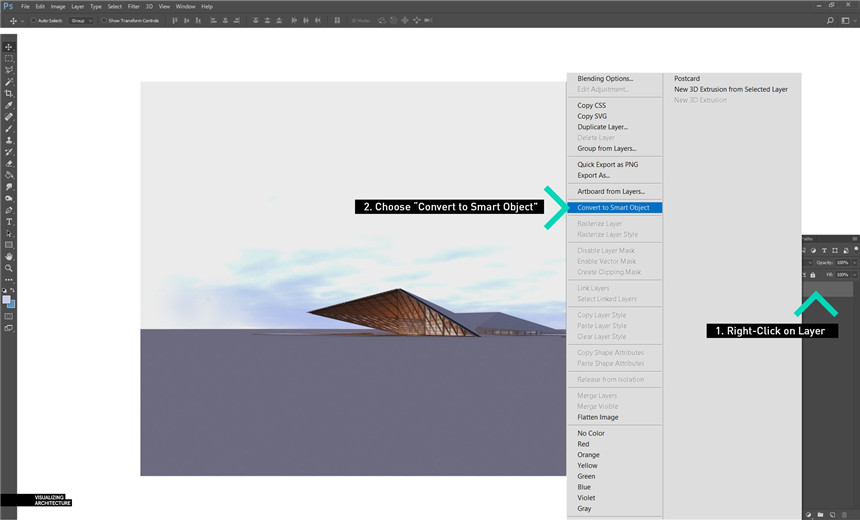Expand the layer Fill dropdown
Viewport: 860px width, 520px height.
click(x=853, y=275)
